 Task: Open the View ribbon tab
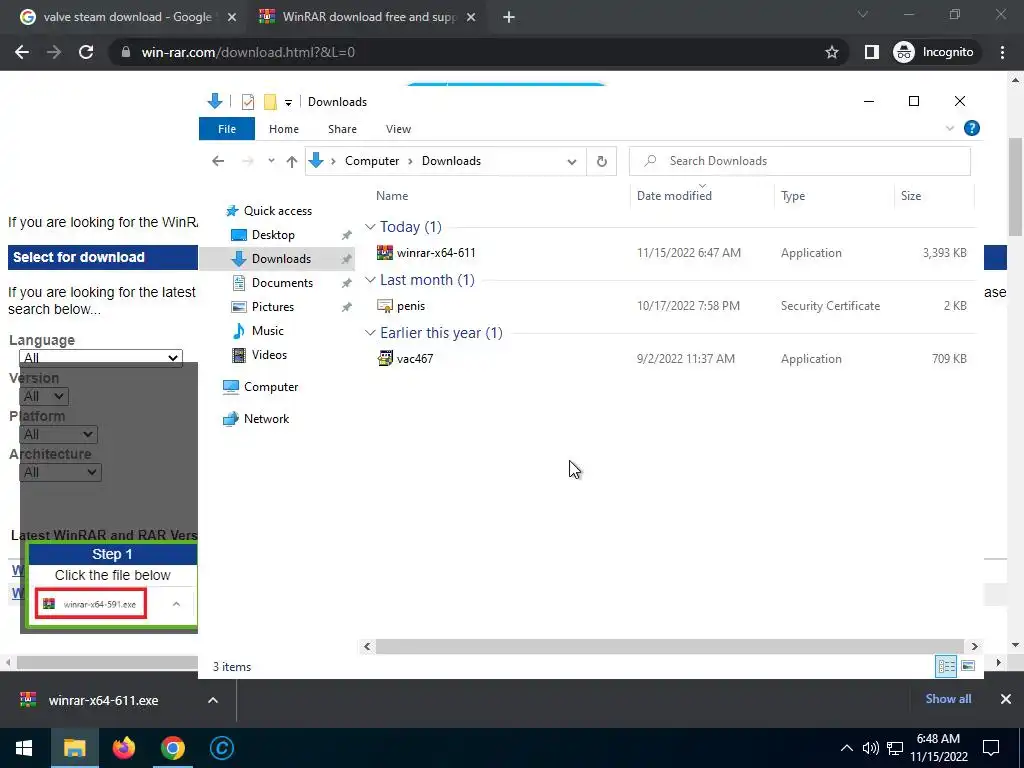pyautogui.click(x=398, y=129)
